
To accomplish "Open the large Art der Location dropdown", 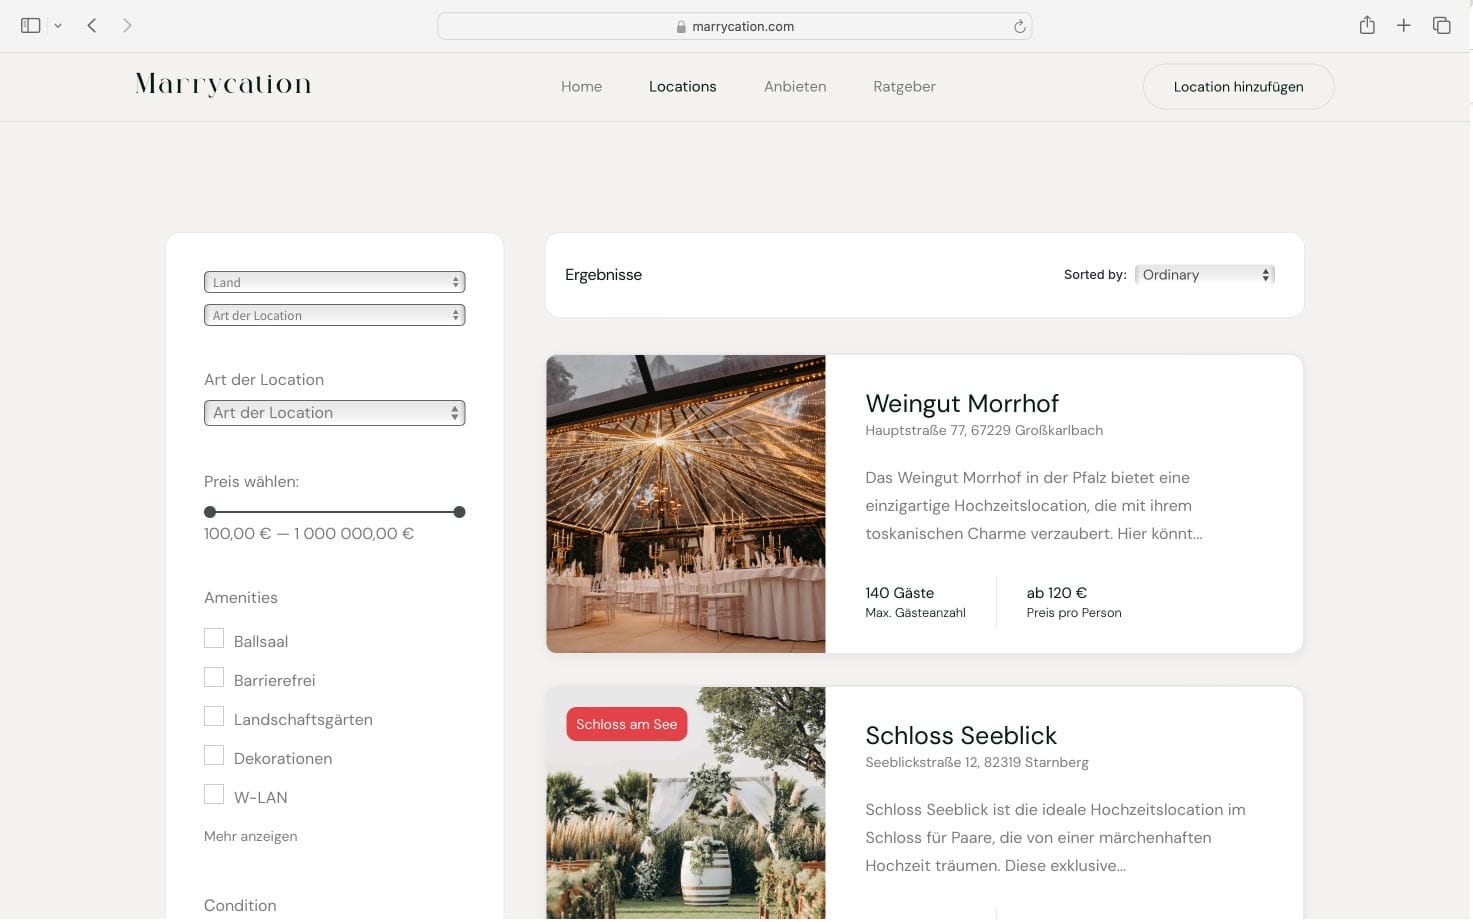I will tap(334, 413).
